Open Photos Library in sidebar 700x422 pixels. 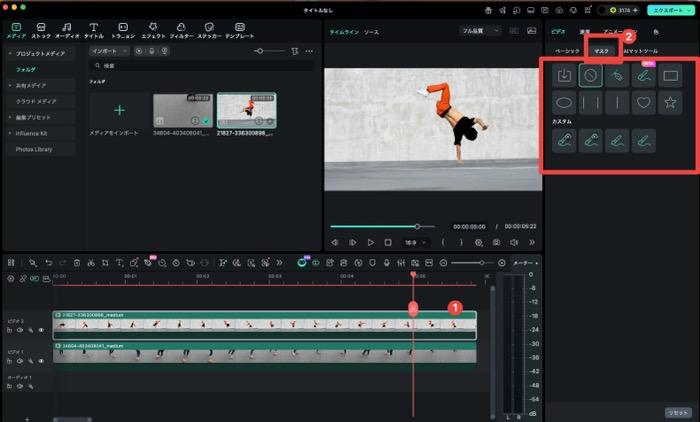coord(34,149)
